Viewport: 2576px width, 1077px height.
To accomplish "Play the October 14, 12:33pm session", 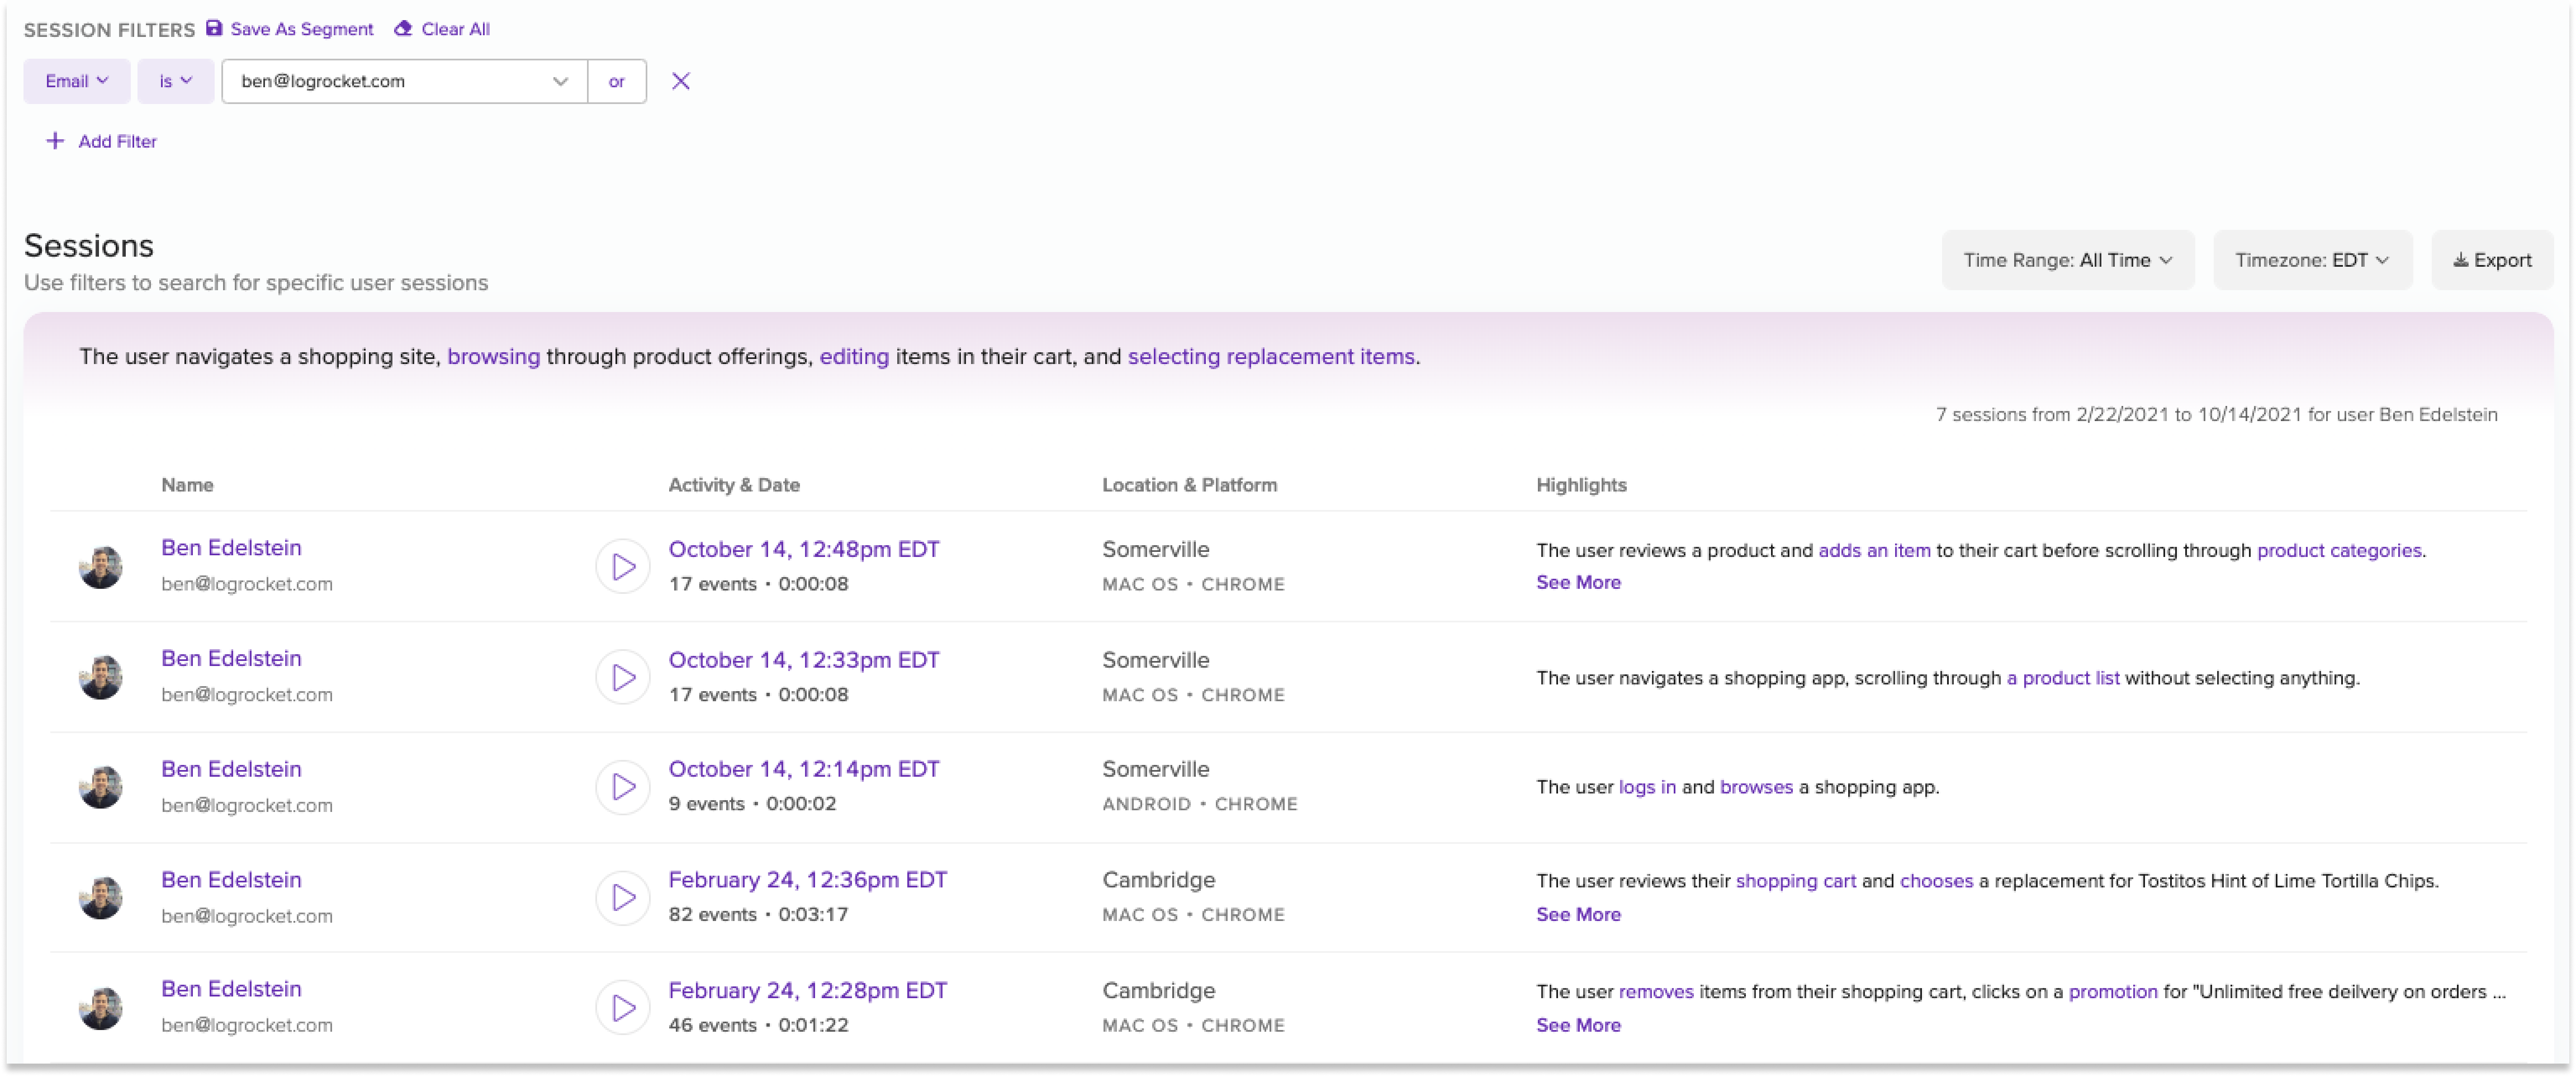I will (x=623, y=677).
